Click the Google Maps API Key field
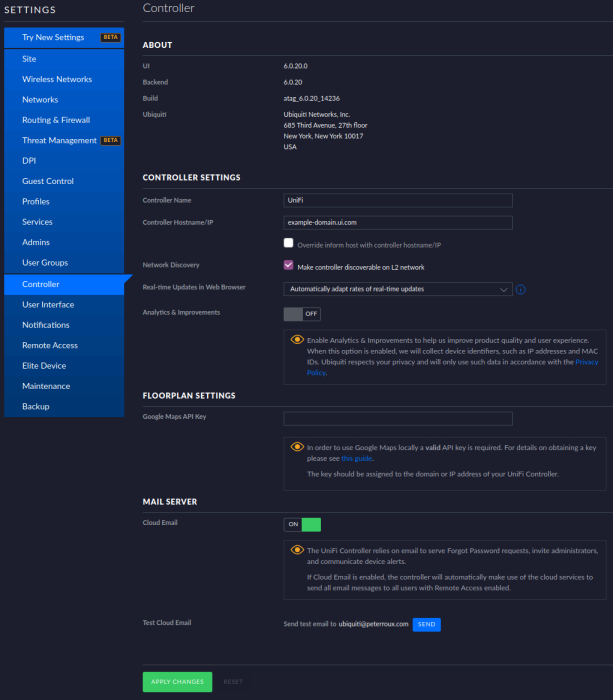 click(x=397, y=418)
